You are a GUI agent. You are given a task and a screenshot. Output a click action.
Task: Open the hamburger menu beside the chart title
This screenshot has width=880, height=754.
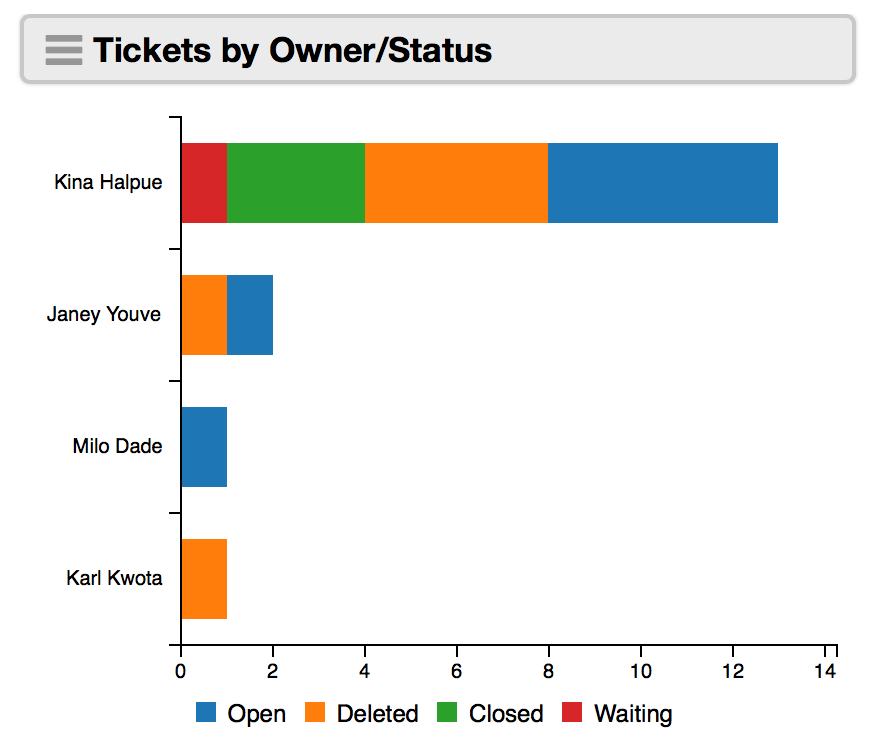pyautogui.click(x=63, y=50)
